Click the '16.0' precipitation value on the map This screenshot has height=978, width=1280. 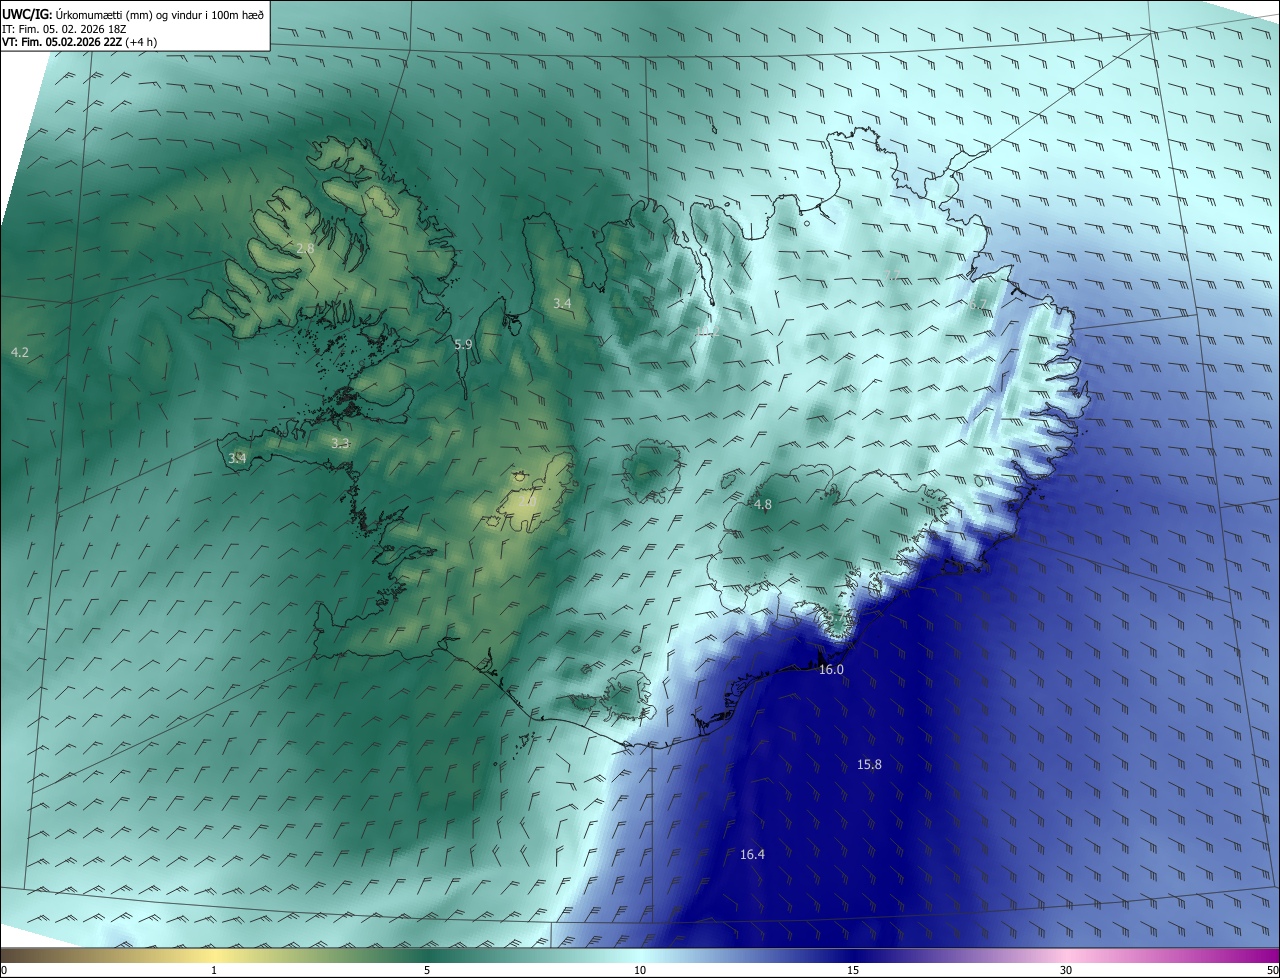tap(831, 669)
